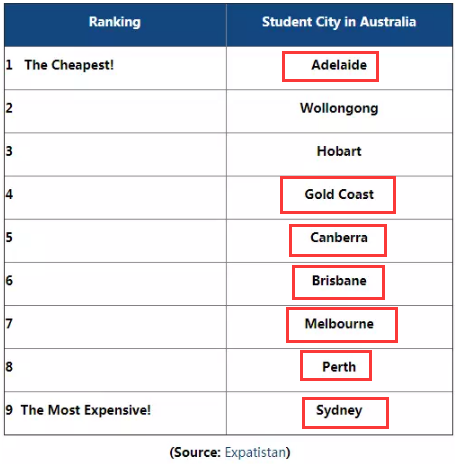Click the ranking number 2 cell

[115, 111]
